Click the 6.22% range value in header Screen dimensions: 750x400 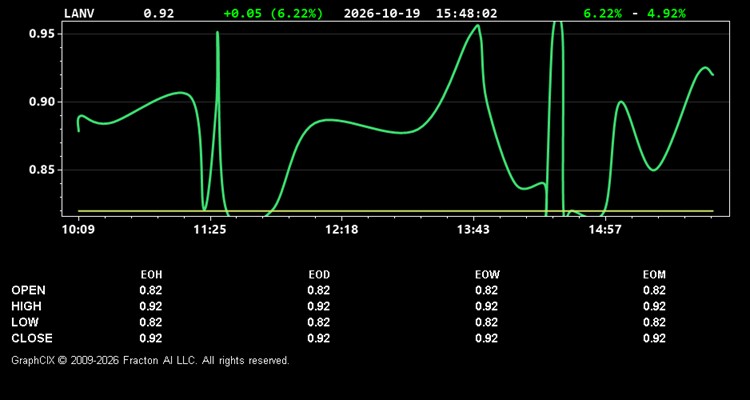(x=603, y=13)
